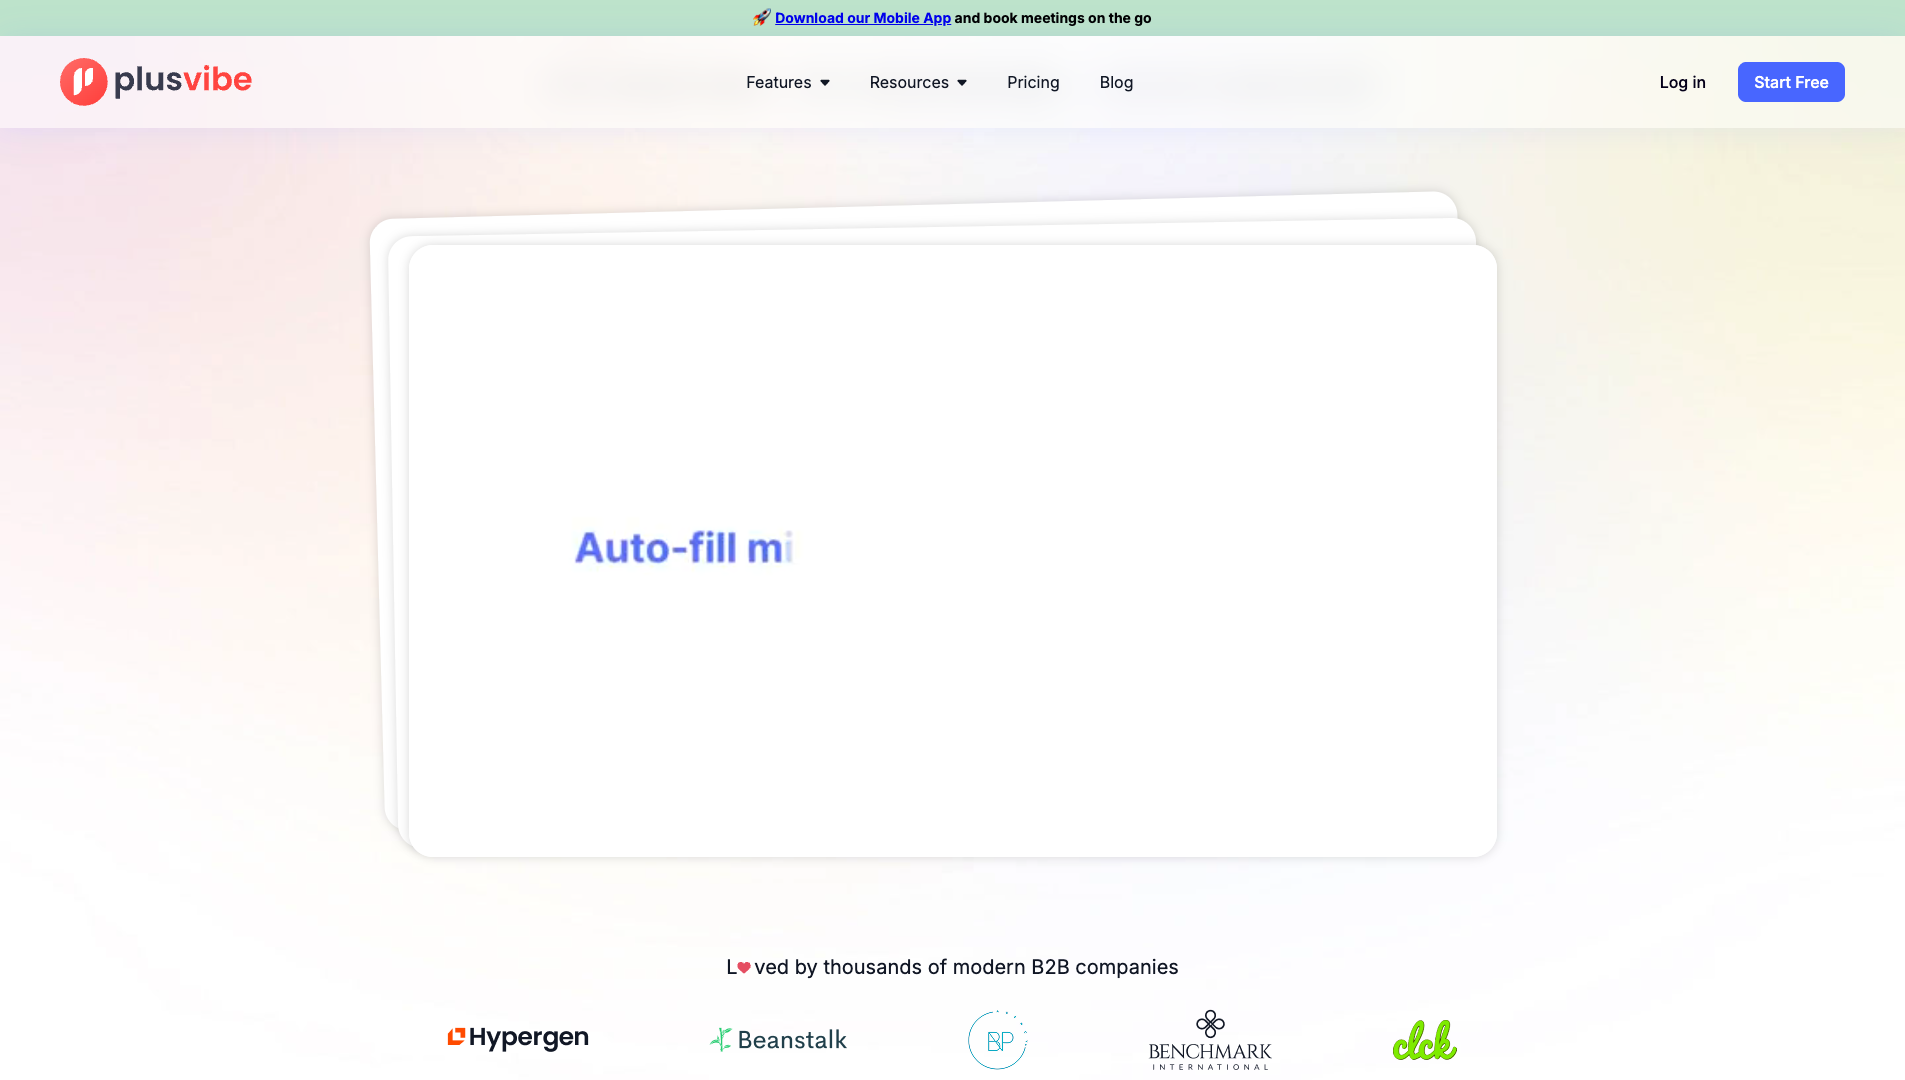Select the Hypergen company logo

517,1037
